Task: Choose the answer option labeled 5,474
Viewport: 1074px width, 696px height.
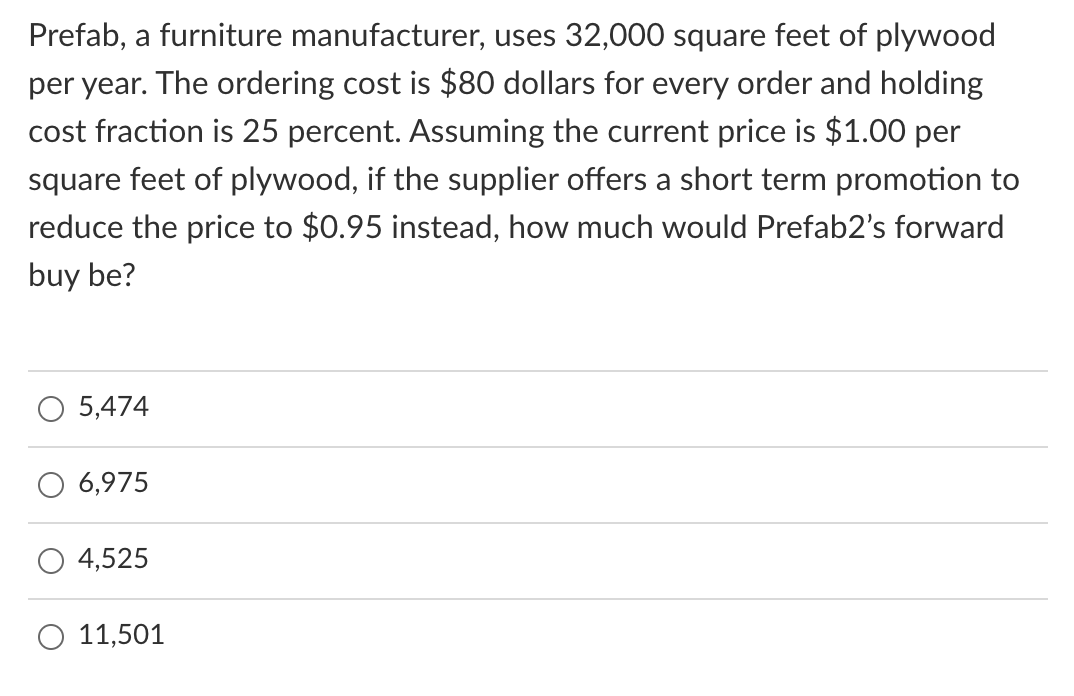Action: [x=113, y=408]
